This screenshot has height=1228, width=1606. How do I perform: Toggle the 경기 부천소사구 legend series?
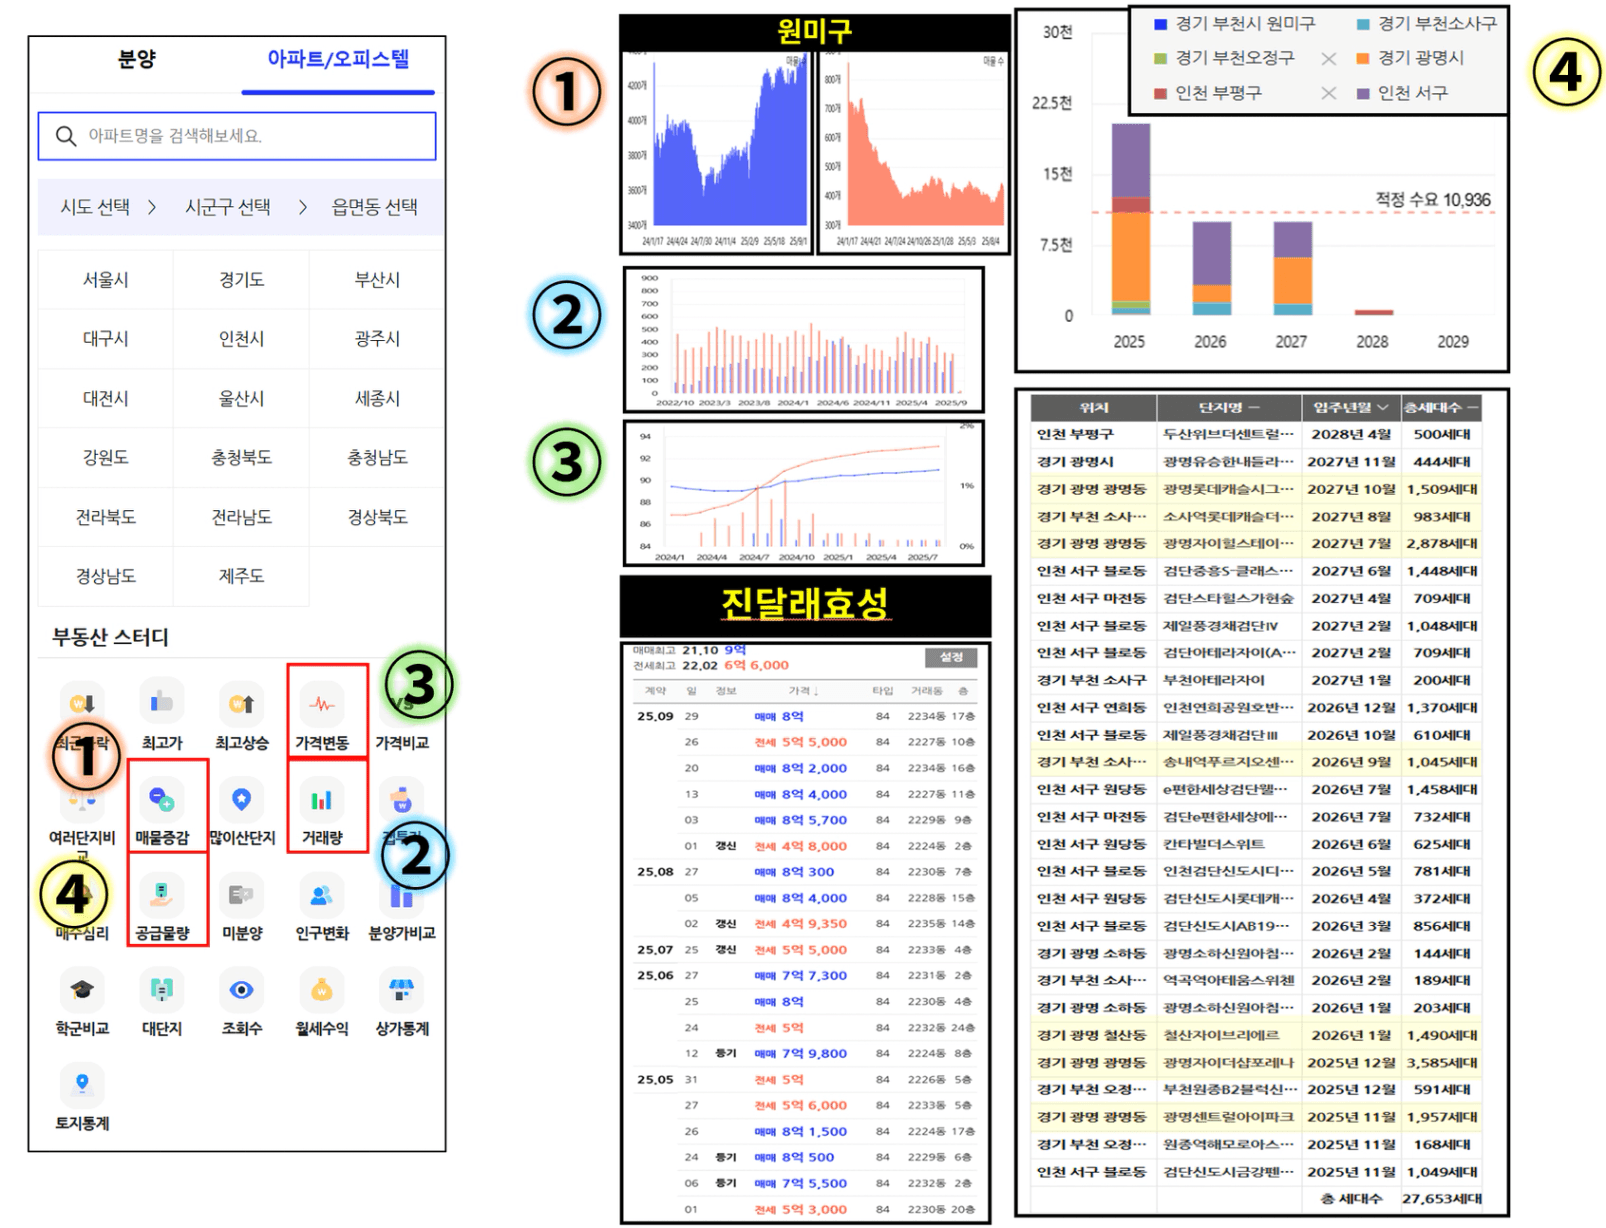1427,23
